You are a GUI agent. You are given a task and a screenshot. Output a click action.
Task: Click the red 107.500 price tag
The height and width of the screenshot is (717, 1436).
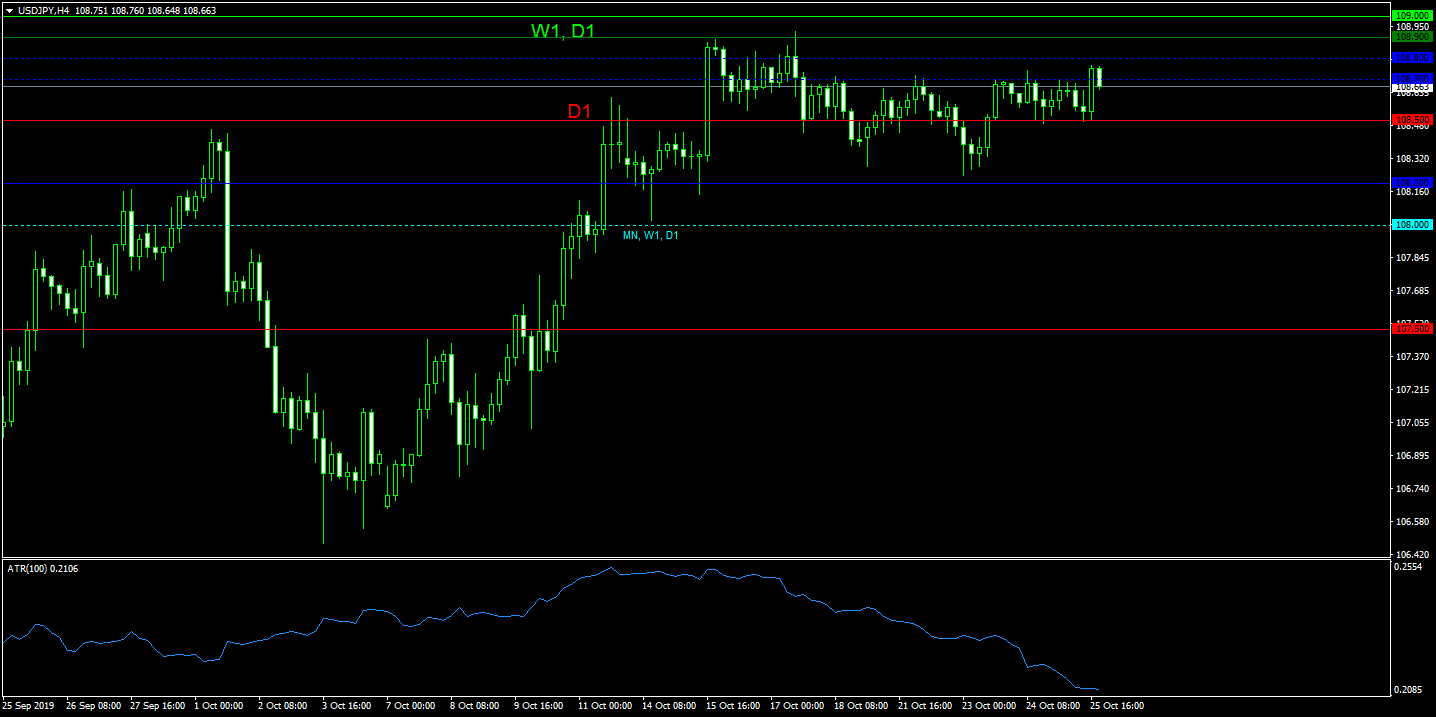(1413, 329)
